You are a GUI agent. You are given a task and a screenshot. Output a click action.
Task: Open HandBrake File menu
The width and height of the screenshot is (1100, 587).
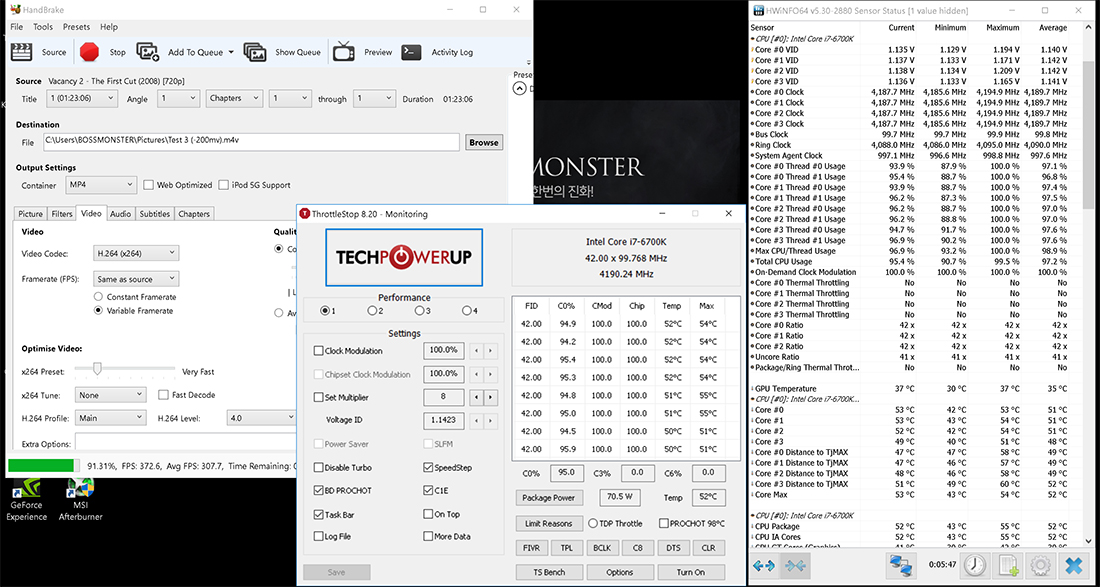pyautogui.click(x=16, y=27)
